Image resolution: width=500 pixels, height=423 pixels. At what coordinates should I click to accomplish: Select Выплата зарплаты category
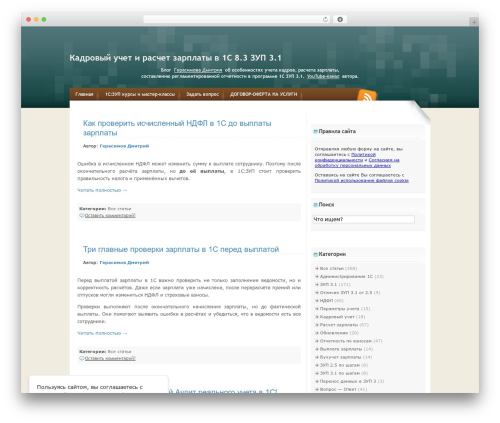pos(341,349)
